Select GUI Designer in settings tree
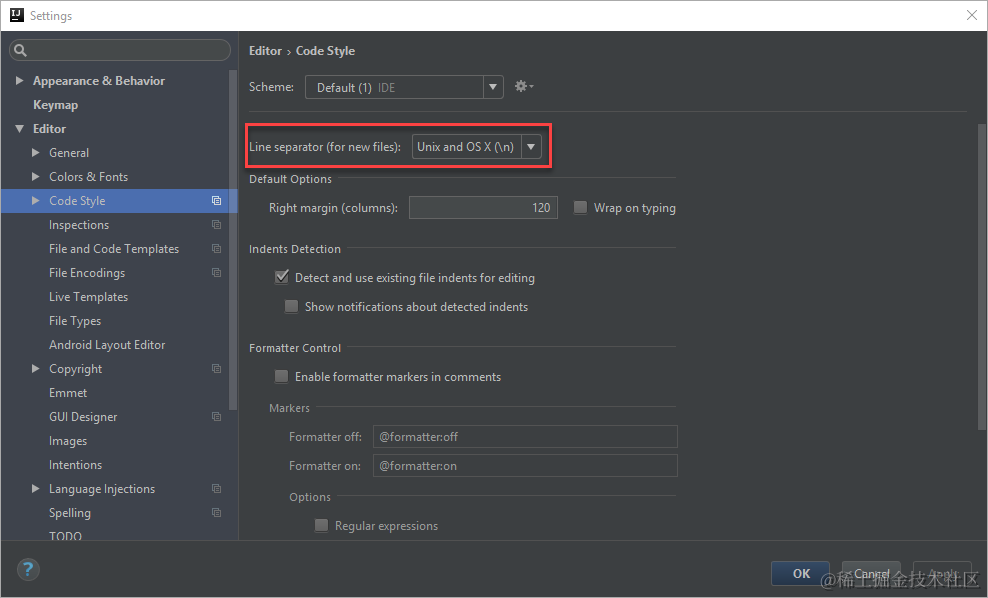The image size is (988, 598). [83, 417]
